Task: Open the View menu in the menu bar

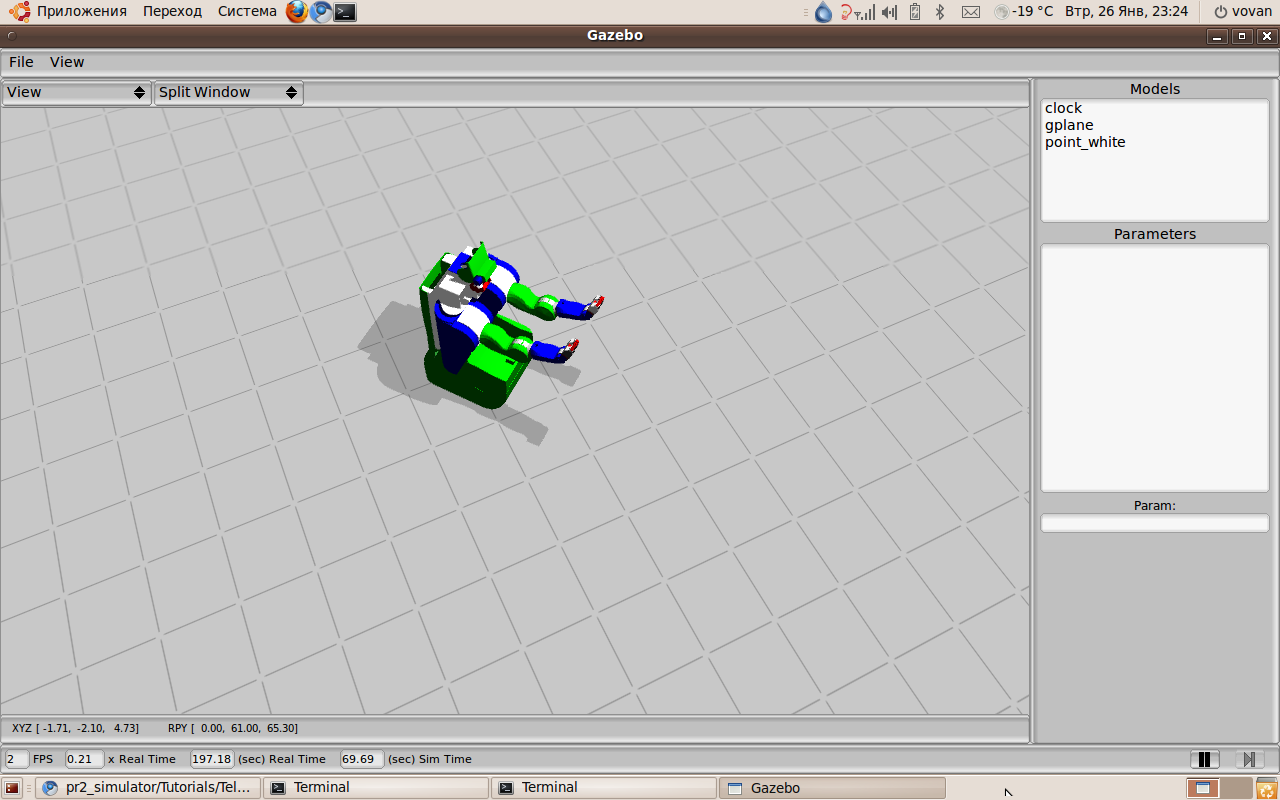Action: point(67,62)
